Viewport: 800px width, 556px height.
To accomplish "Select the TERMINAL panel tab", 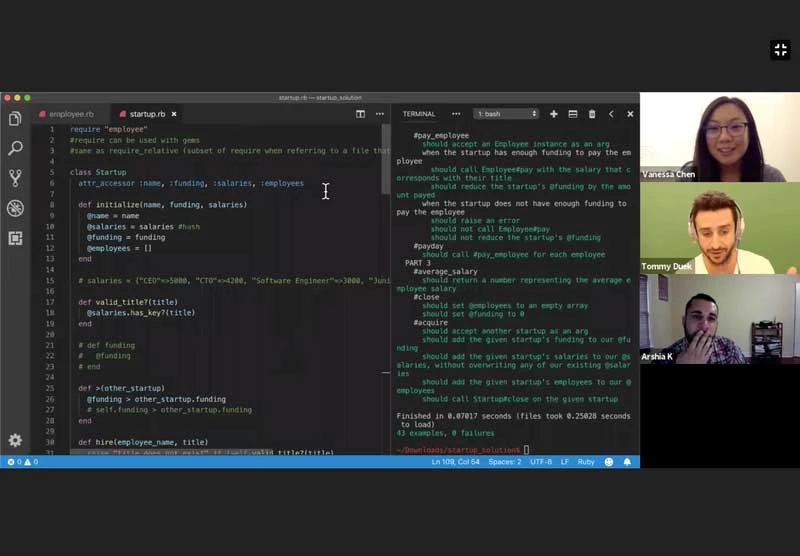I will (x=419, y=114).
